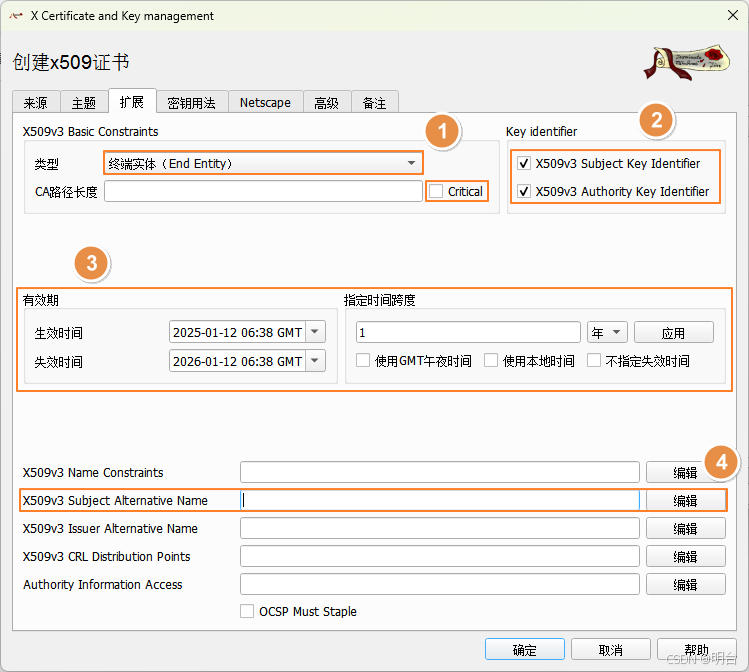Switch to the 高级 tab
The width and height of the screenshot is (749, 672).
[327, 102]
